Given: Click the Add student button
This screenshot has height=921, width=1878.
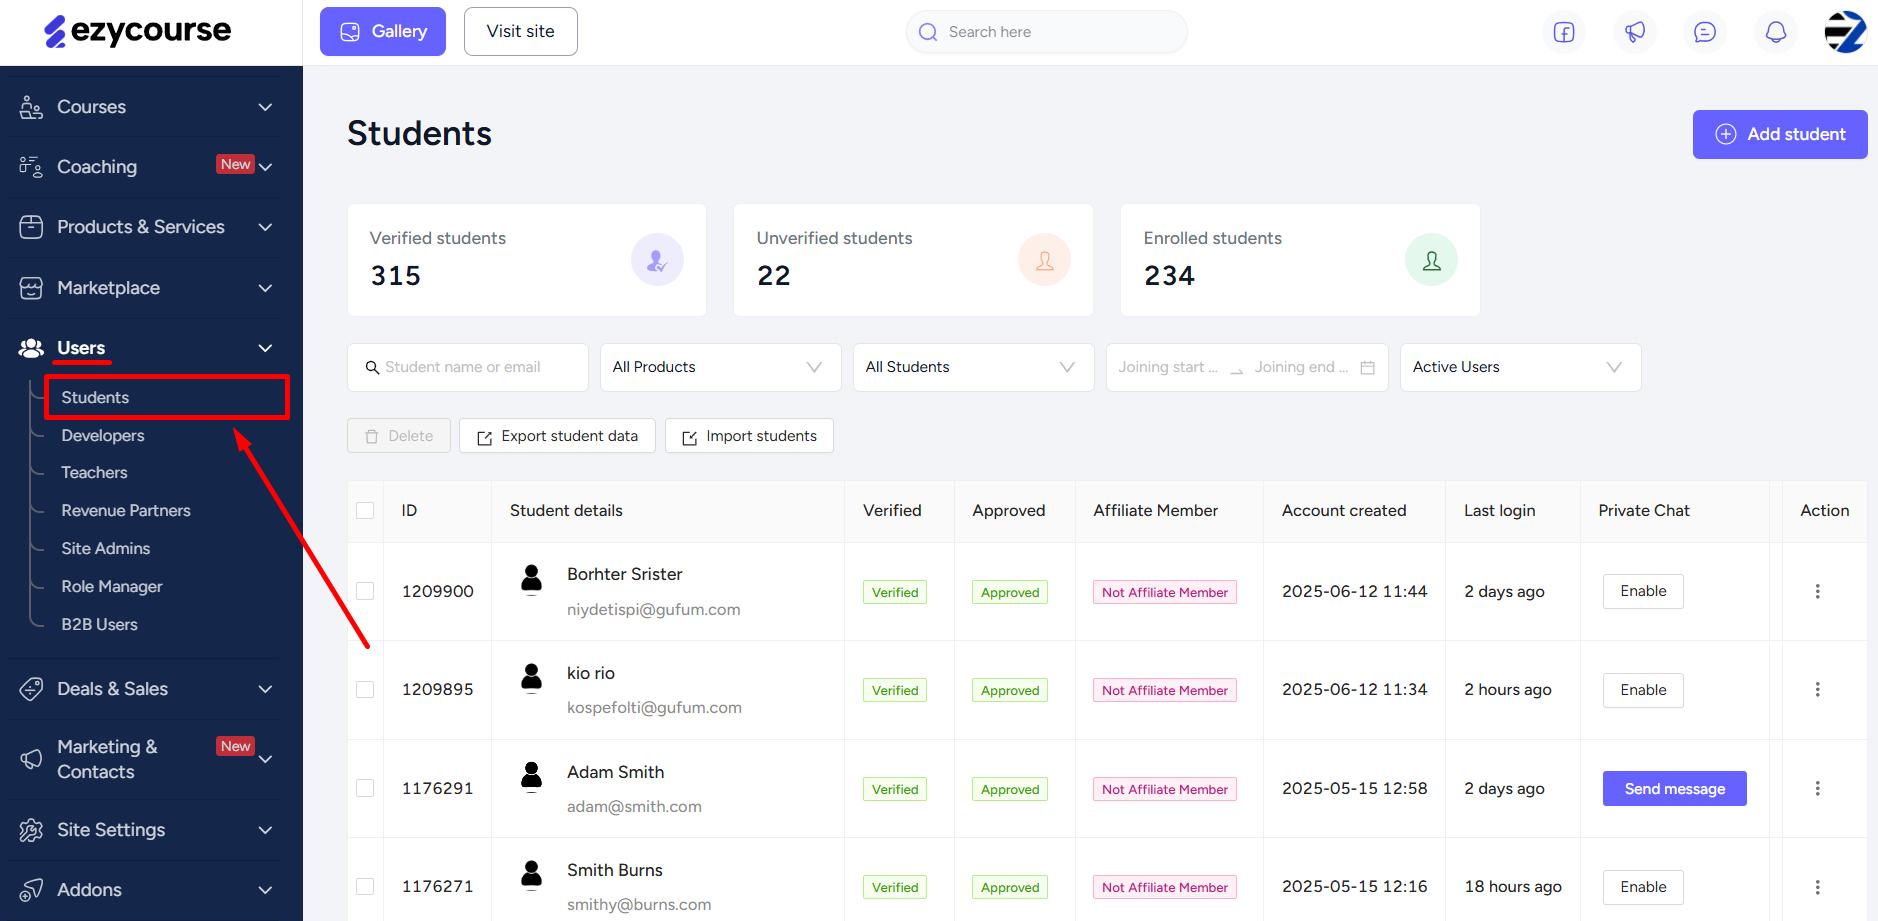Looking at the screenshot, I should coord(1780,134).
